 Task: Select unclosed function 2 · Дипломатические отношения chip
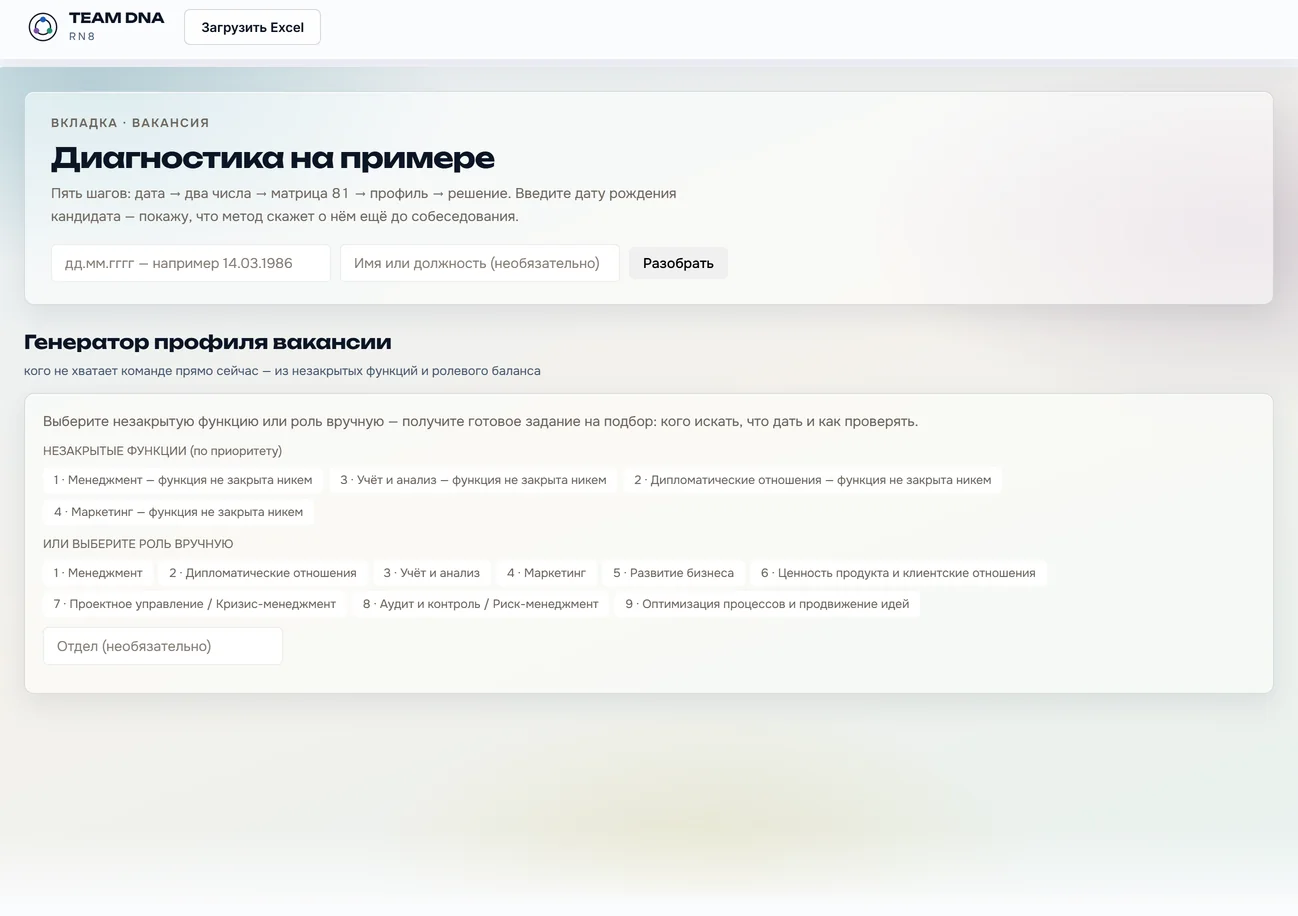coord(812,480)
